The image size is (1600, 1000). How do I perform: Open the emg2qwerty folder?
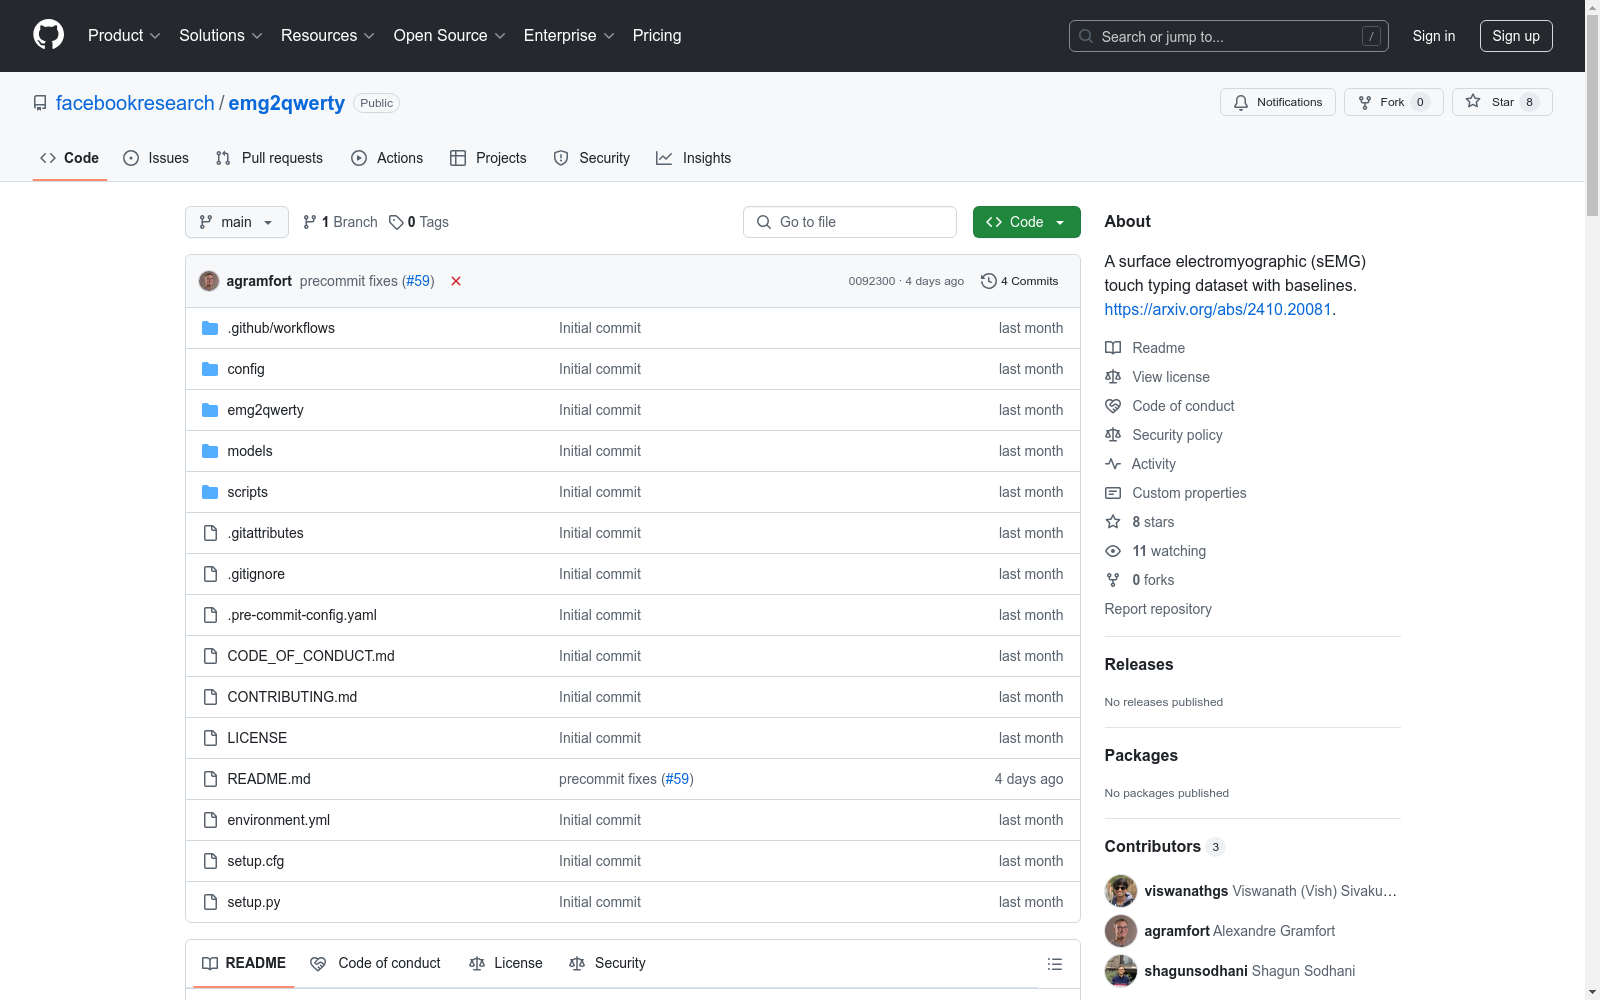265,410
